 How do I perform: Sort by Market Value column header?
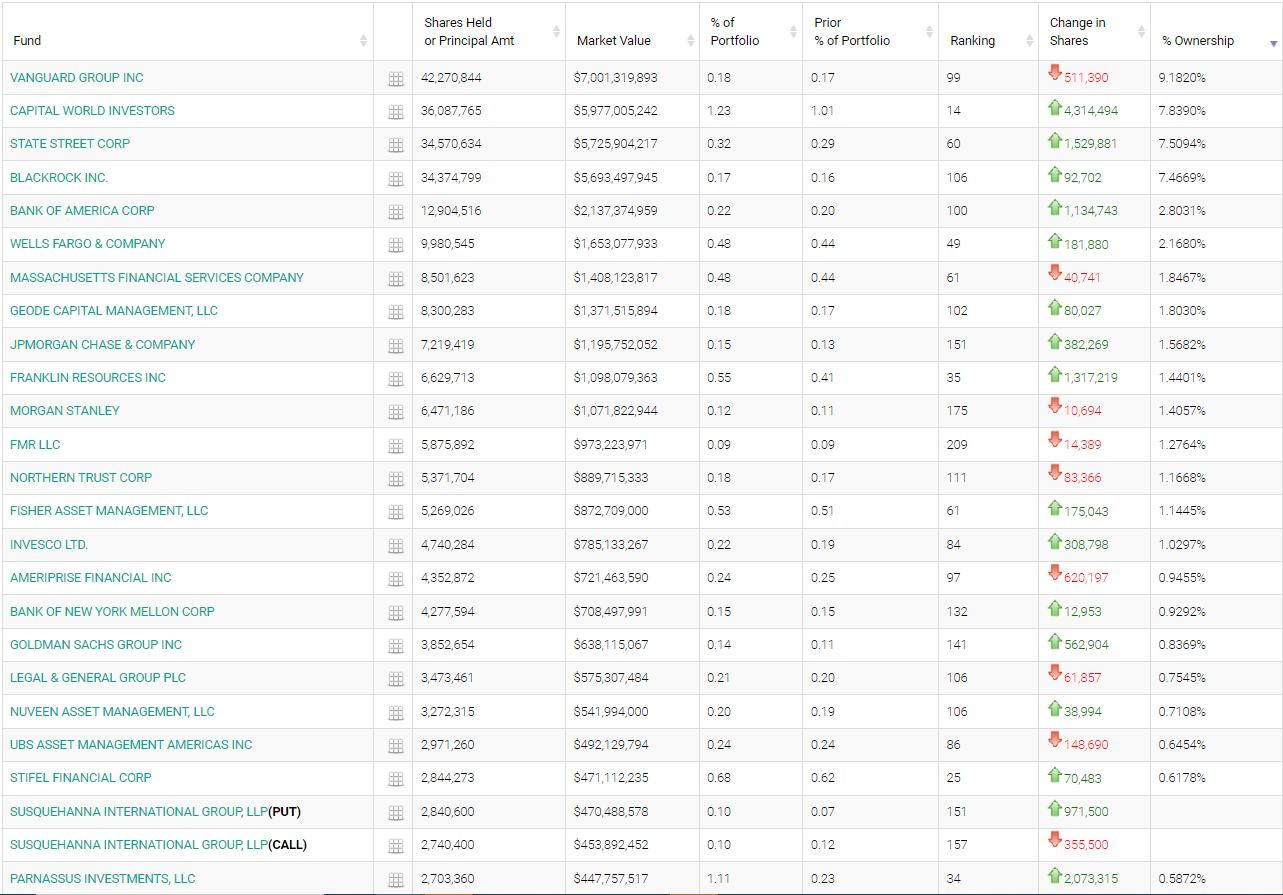point(632,31)
